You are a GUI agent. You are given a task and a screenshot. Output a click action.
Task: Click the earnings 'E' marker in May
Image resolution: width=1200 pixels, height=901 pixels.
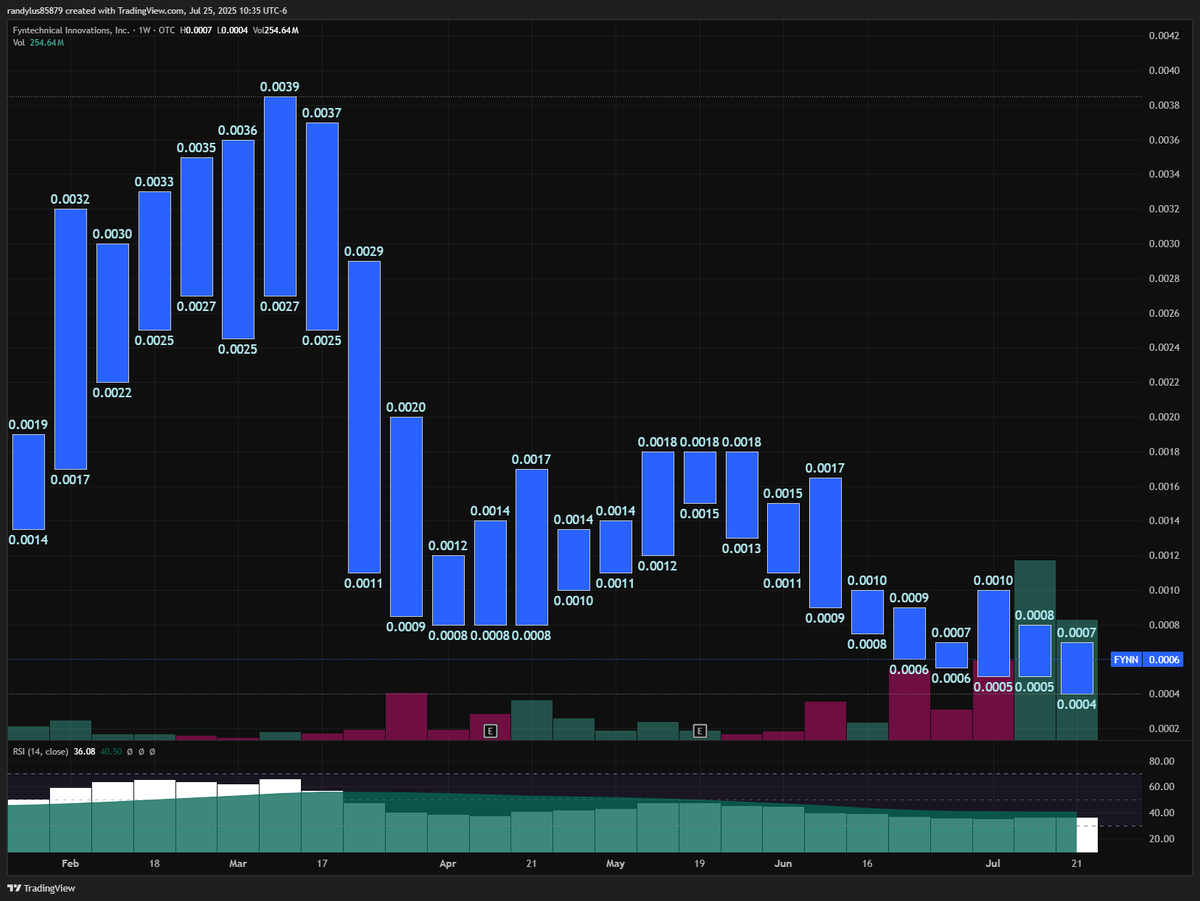pyautogui.click(x=700, y=731)
